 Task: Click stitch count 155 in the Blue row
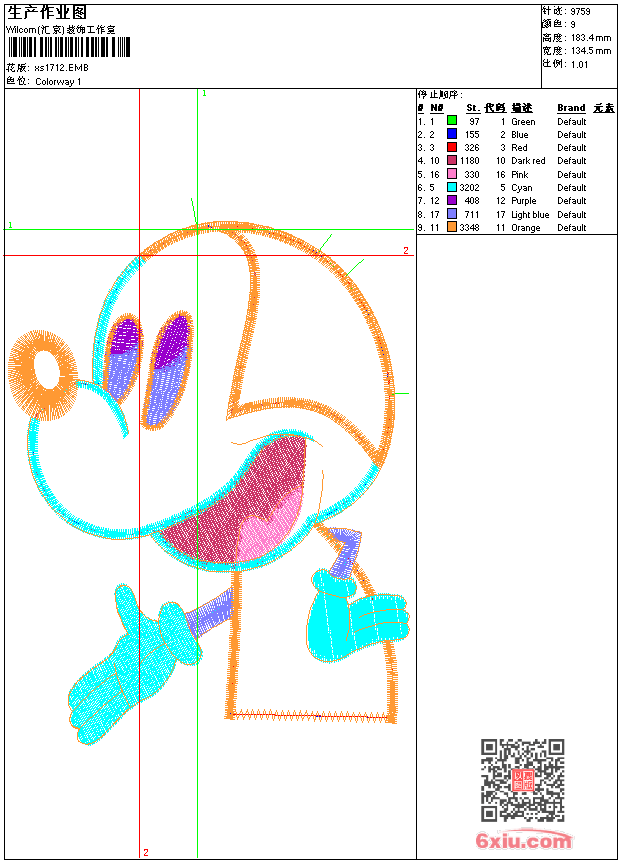click(x=472, y=135)
